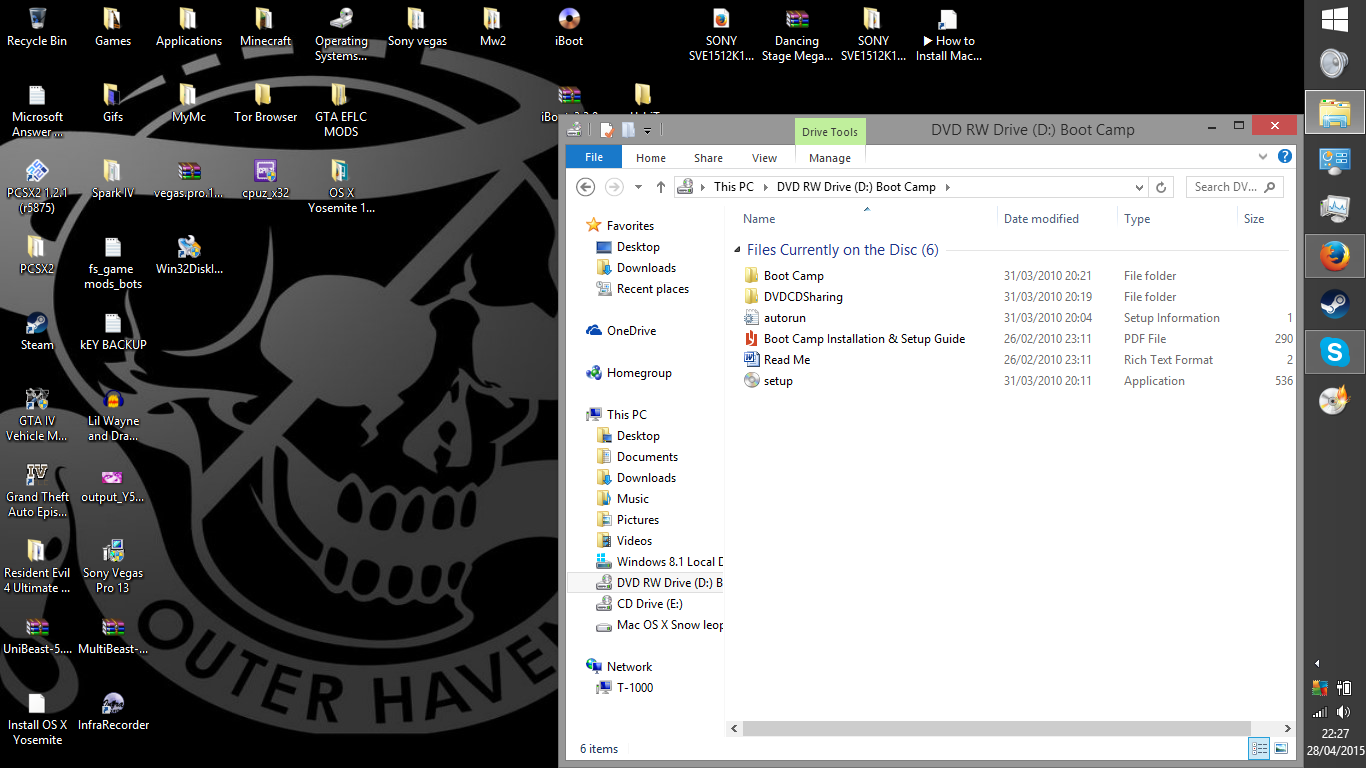Image resolution: width=1366 pixels, height=768 pixels.
Task: Select the Recycle Bin desktop icon
Action: pyautogui.click(x=37, y=27)
